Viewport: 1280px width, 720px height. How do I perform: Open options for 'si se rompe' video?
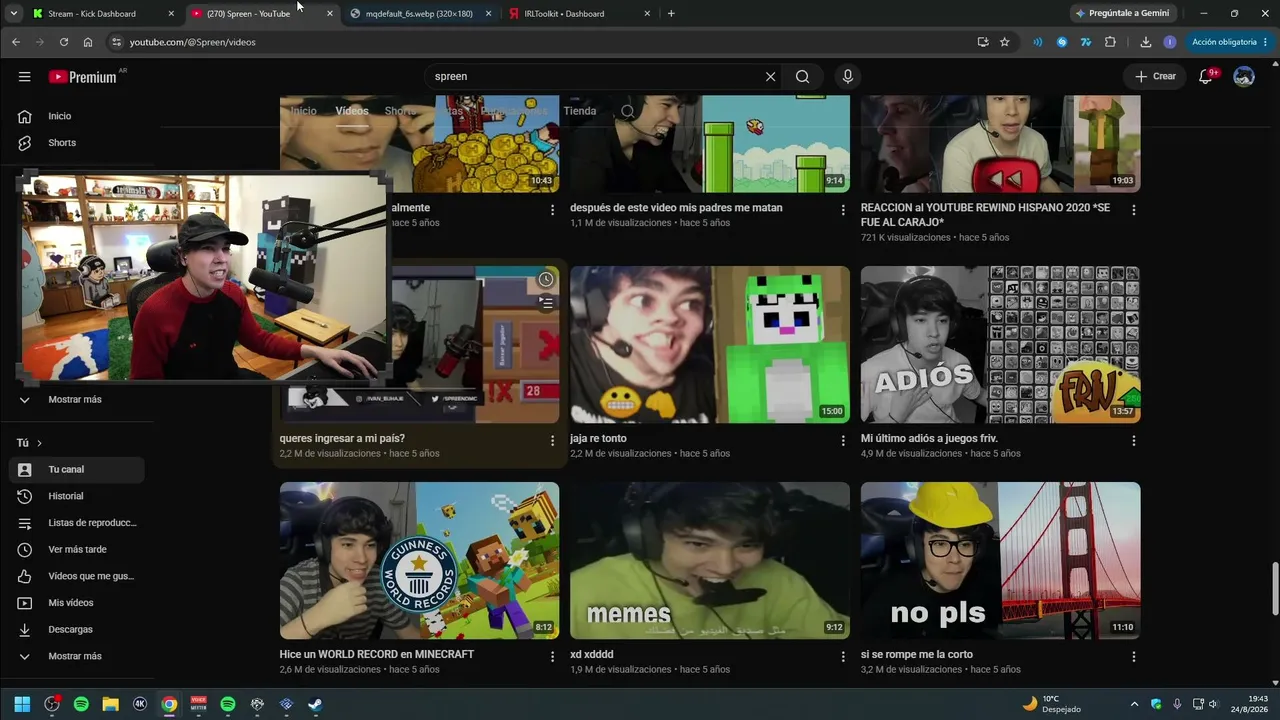(1134, 656)
